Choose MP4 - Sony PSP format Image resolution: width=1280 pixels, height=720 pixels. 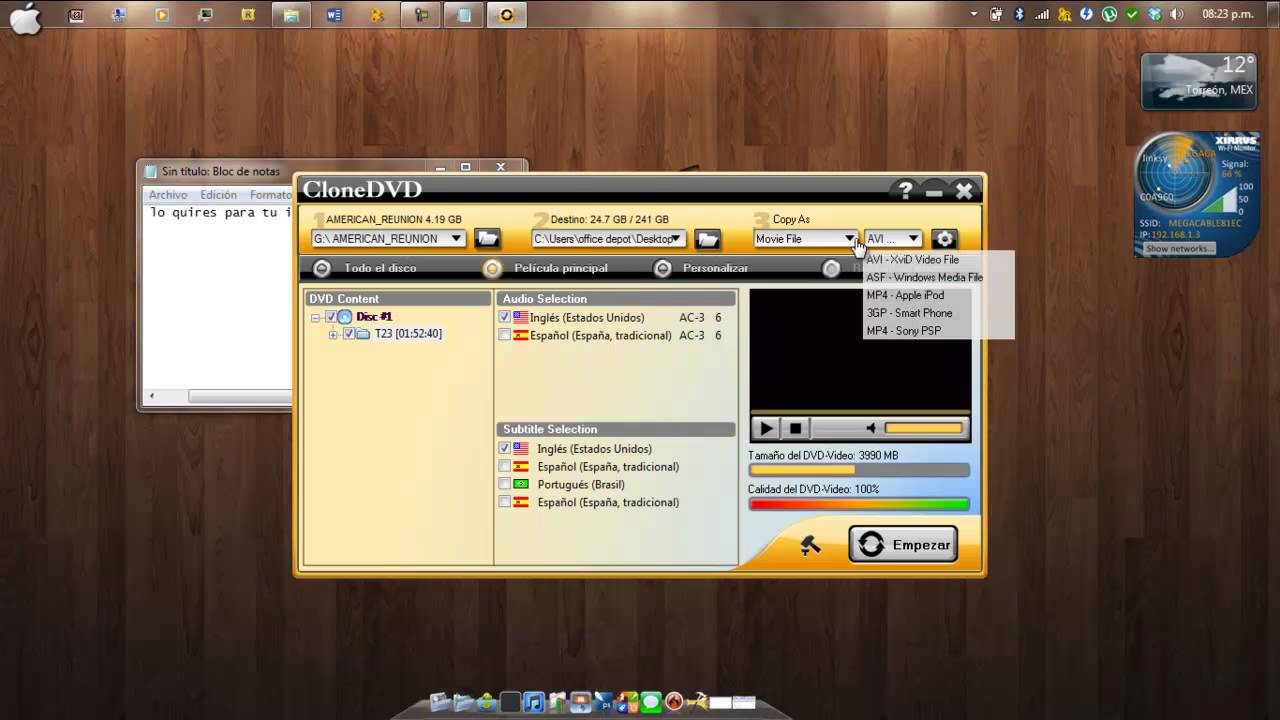coord(938,331)
